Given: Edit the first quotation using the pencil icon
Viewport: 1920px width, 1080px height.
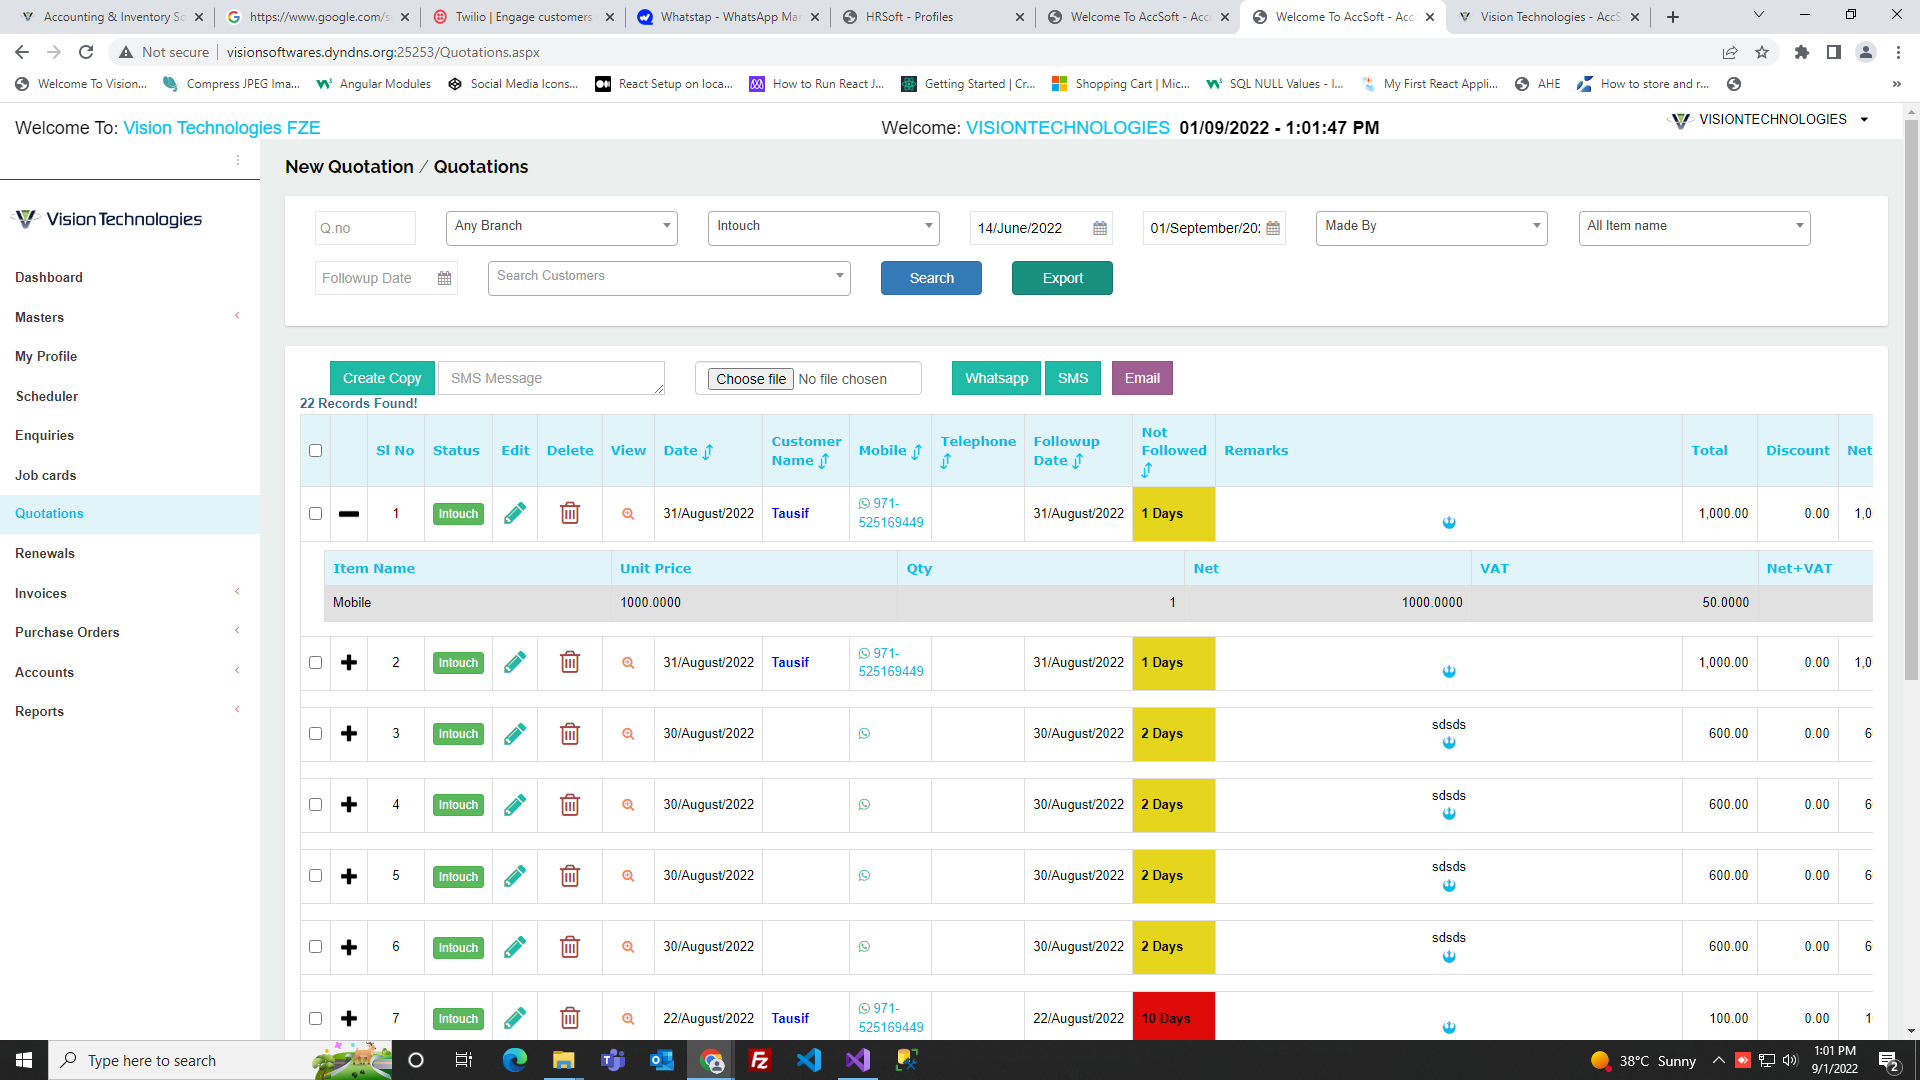Looking at the screenshot, I should pos(515,513).
